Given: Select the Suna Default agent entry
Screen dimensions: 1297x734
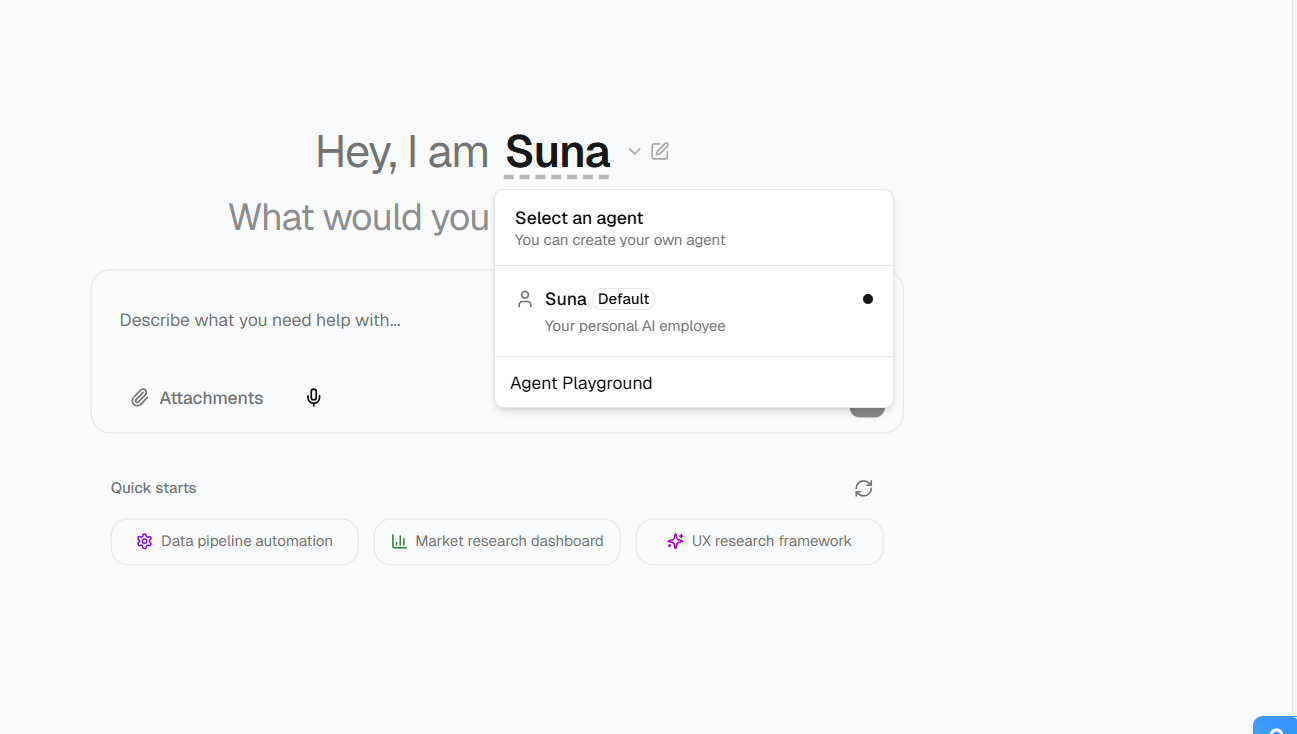Looking at the screenshot, I should 694,311.
